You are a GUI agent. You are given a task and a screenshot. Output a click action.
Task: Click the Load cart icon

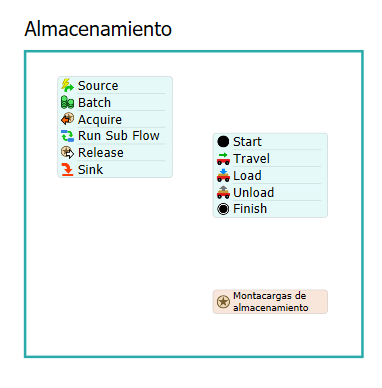pos(223,175)
